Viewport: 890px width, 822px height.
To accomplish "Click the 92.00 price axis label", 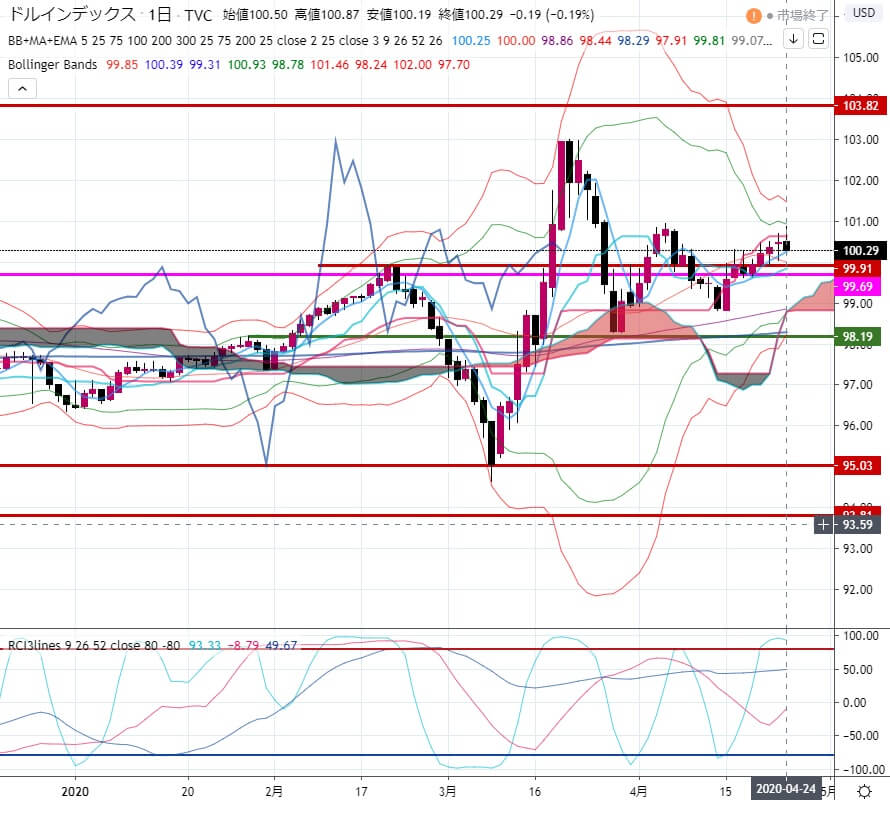I will pos(857,589).
